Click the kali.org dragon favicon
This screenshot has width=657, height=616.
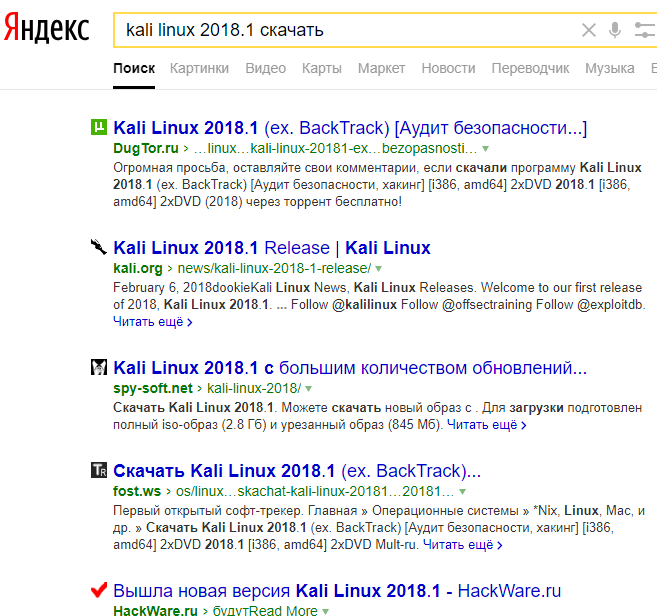point(99,247)
